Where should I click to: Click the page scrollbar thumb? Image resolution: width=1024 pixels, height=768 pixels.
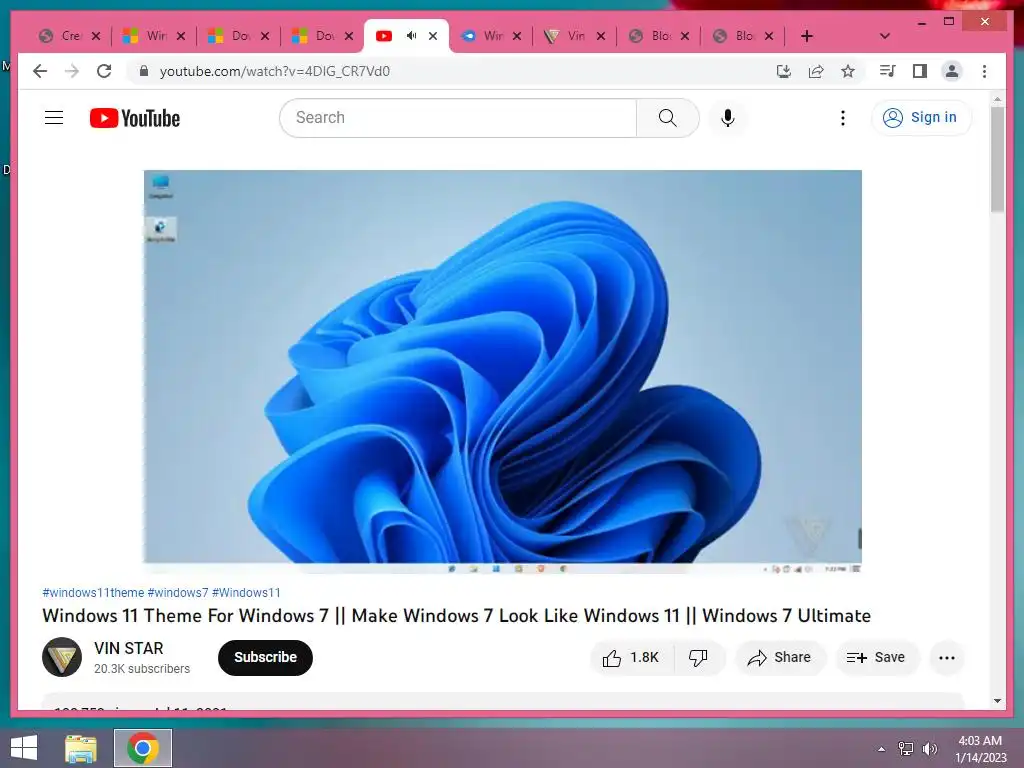[997, 159]
